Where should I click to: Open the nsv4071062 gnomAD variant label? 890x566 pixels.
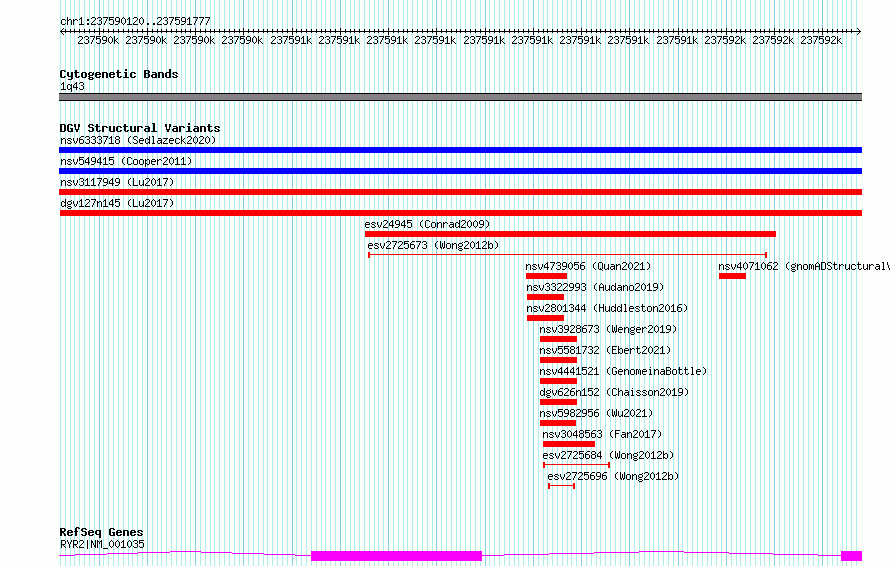804,266
